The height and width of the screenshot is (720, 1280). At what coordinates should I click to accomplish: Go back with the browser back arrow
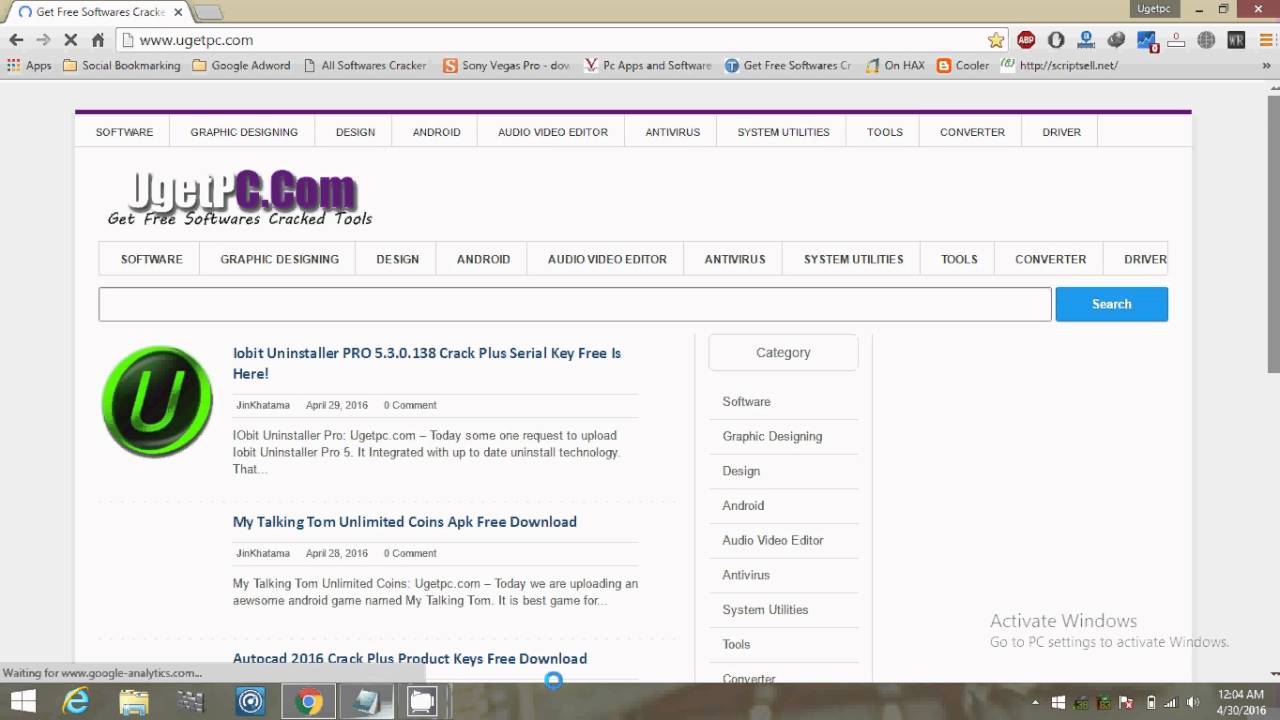[x=16, y=40]
